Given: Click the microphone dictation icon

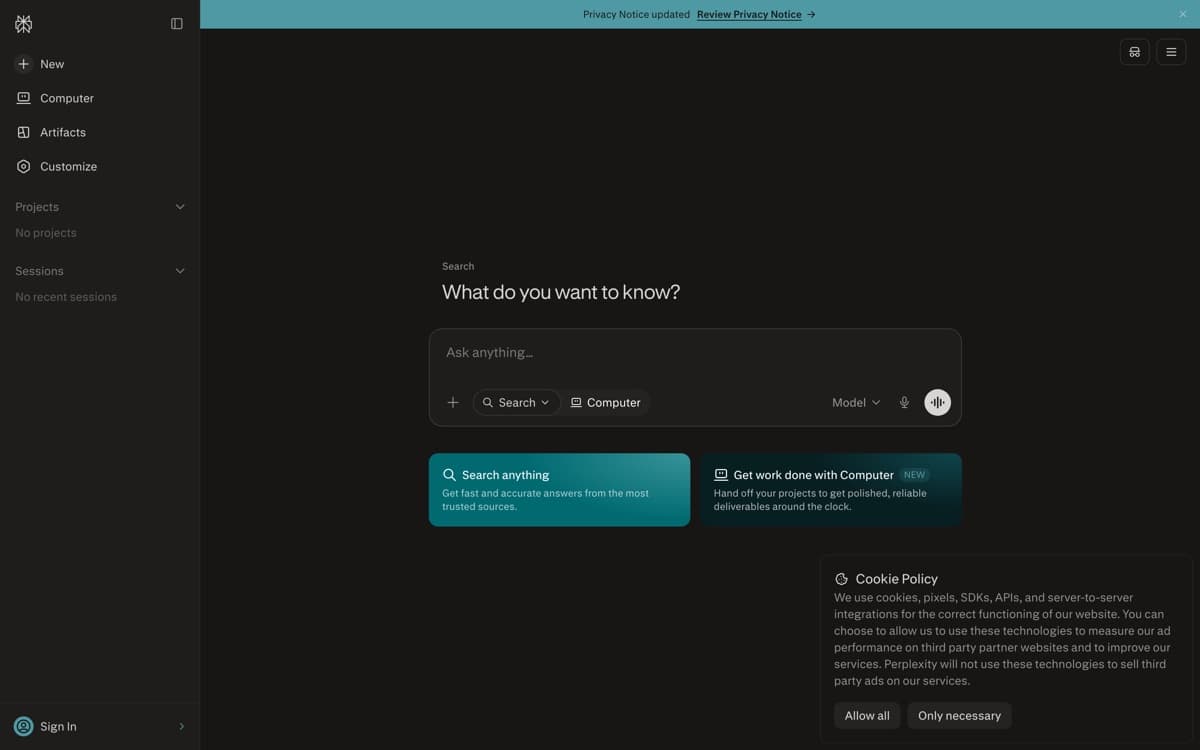Looking at the screenshot, I should tap(904, 402).
